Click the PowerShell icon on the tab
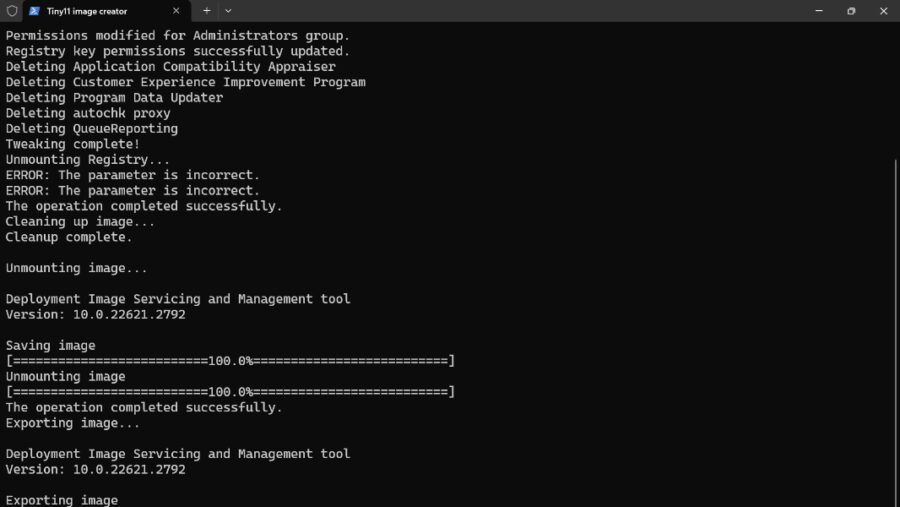Screen dimensions: 900x507 click(x=34, y=11)
